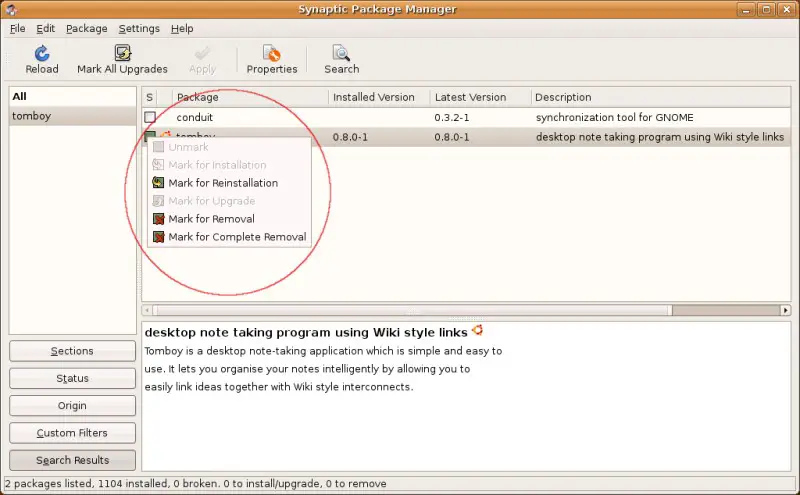This screenshot has width=800, height=495.
Task: Minimize the Synaptic Package Manager window
Action: point(745,9)
